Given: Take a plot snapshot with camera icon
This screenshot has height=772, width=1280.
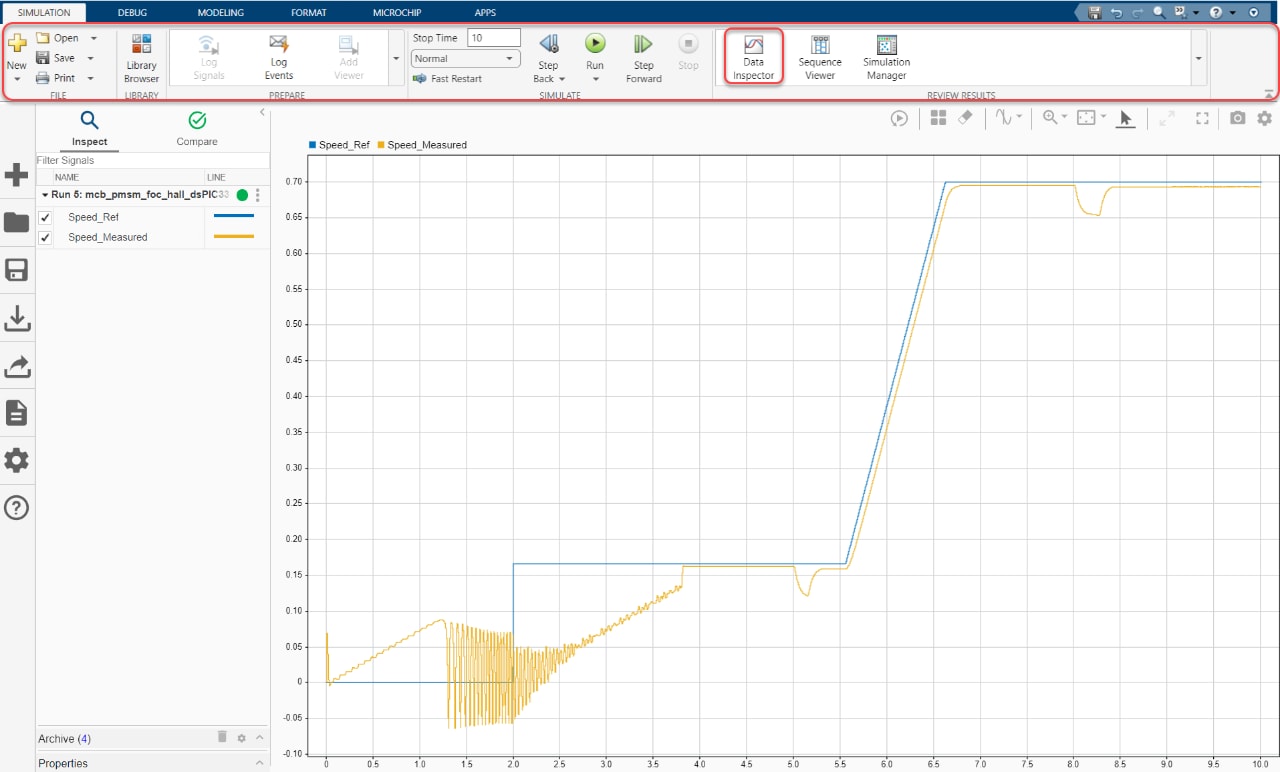Looking at the screenshot, I should (x=1237, y=118).
